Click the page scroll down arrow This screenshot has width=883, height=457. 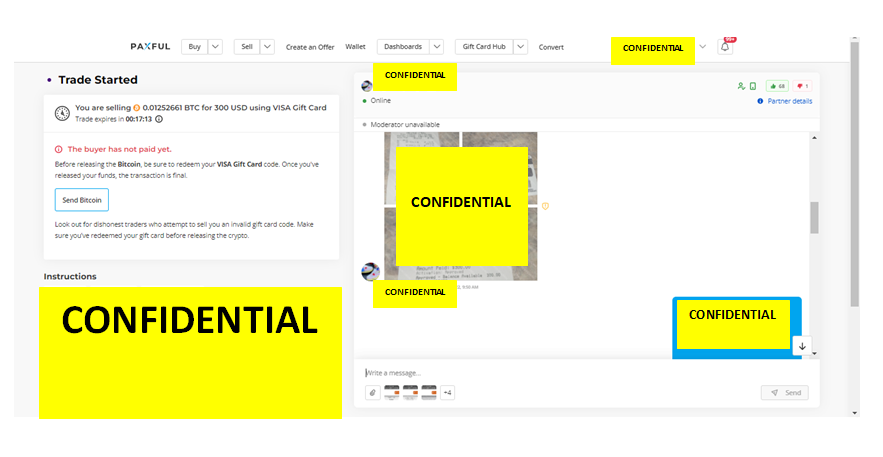click(x=855, y=413)
